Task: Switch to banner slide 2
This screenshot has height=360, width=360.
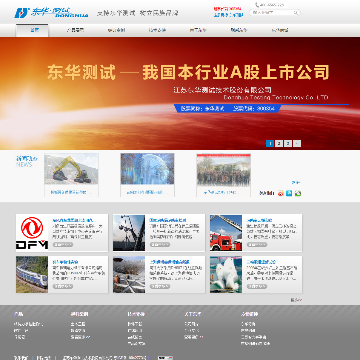Action: click(279, 143)
